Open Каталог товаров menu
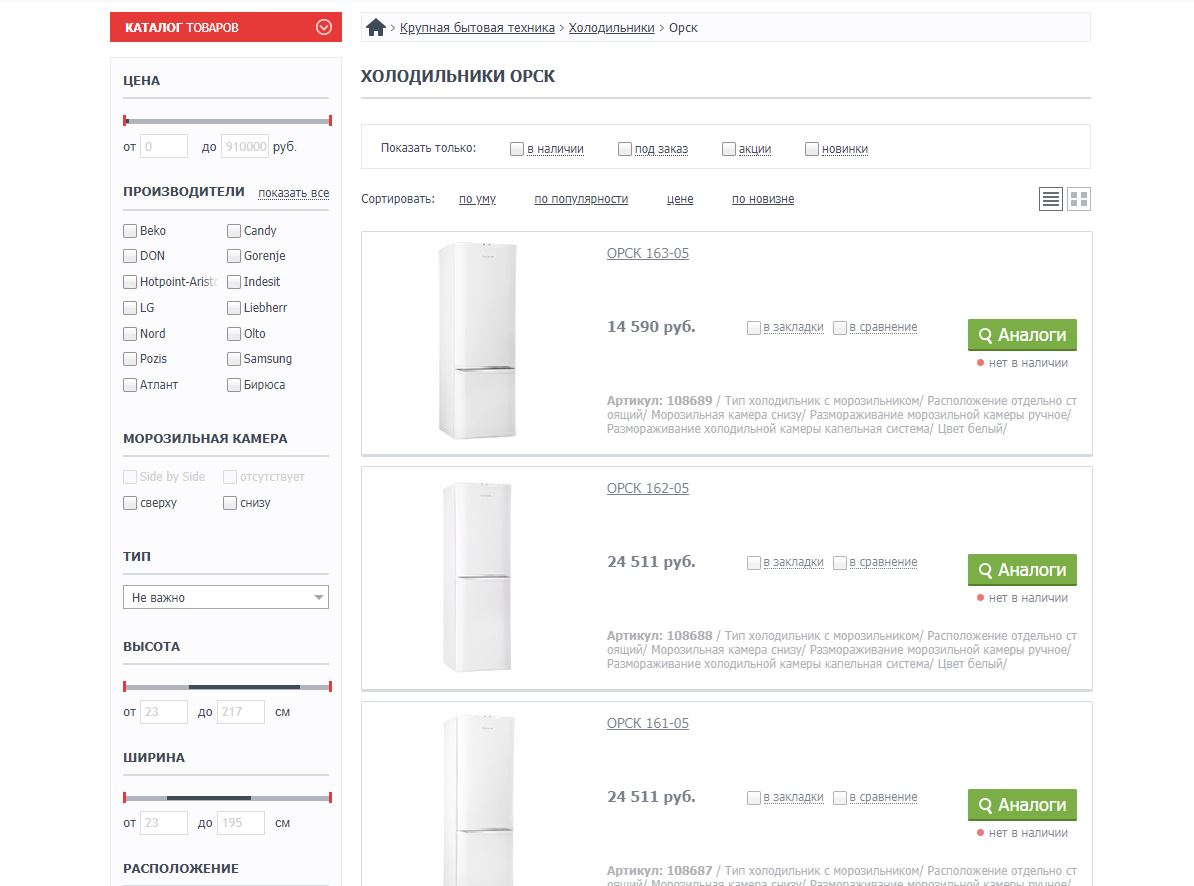1194x886 pixels. [x=225, y=27]
